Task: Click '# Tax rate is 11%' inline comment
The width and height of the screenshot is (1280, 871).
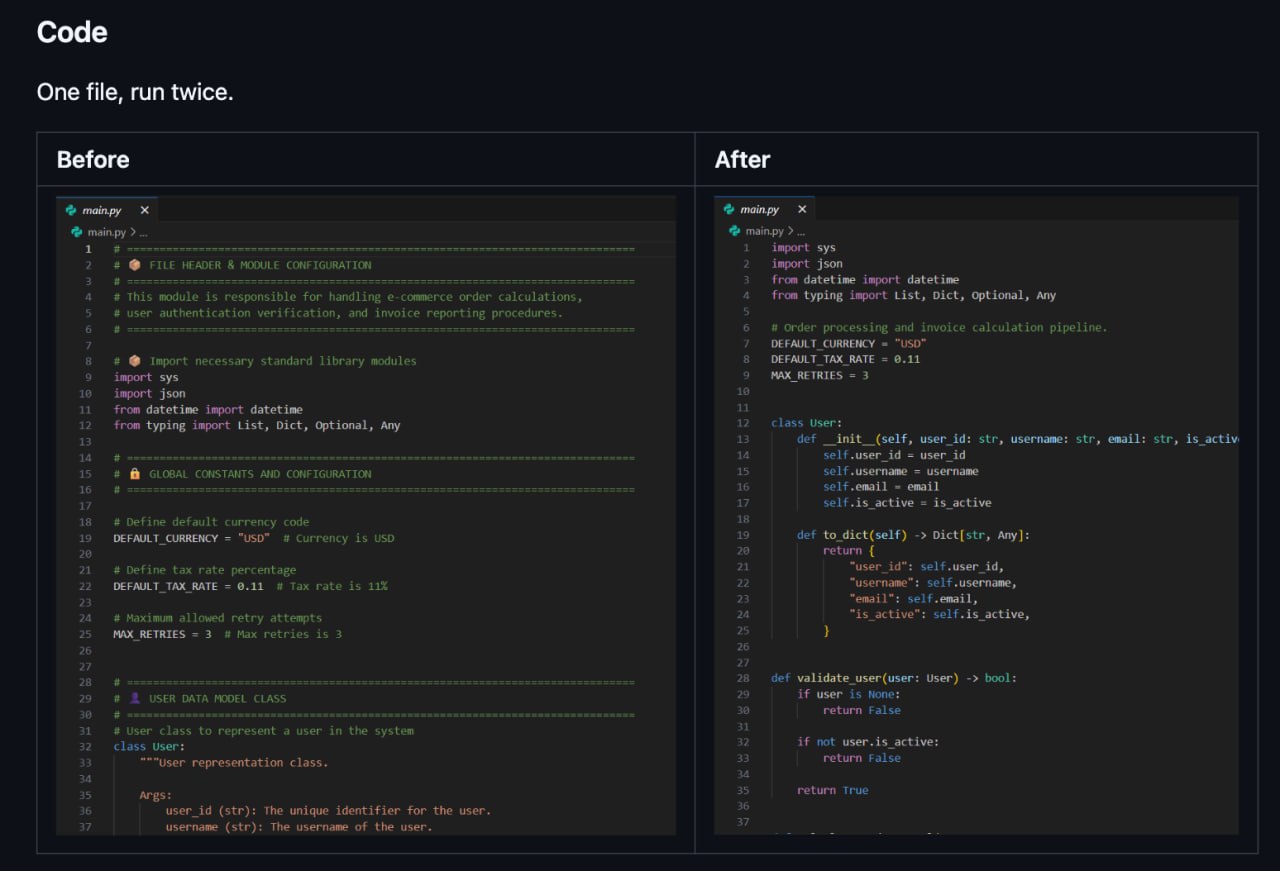Action: (x=332, y=586)
